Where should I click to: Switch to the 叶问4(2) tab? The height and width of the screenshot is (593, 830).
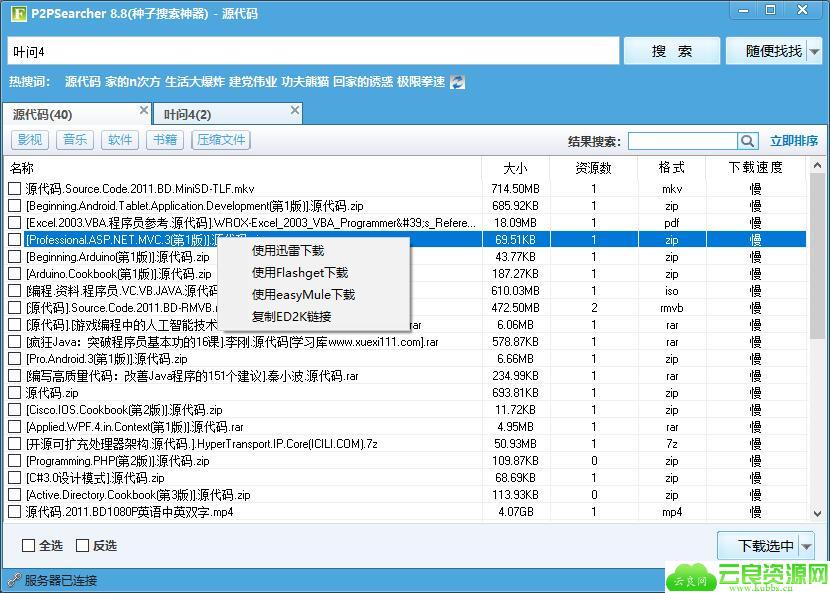228,114
